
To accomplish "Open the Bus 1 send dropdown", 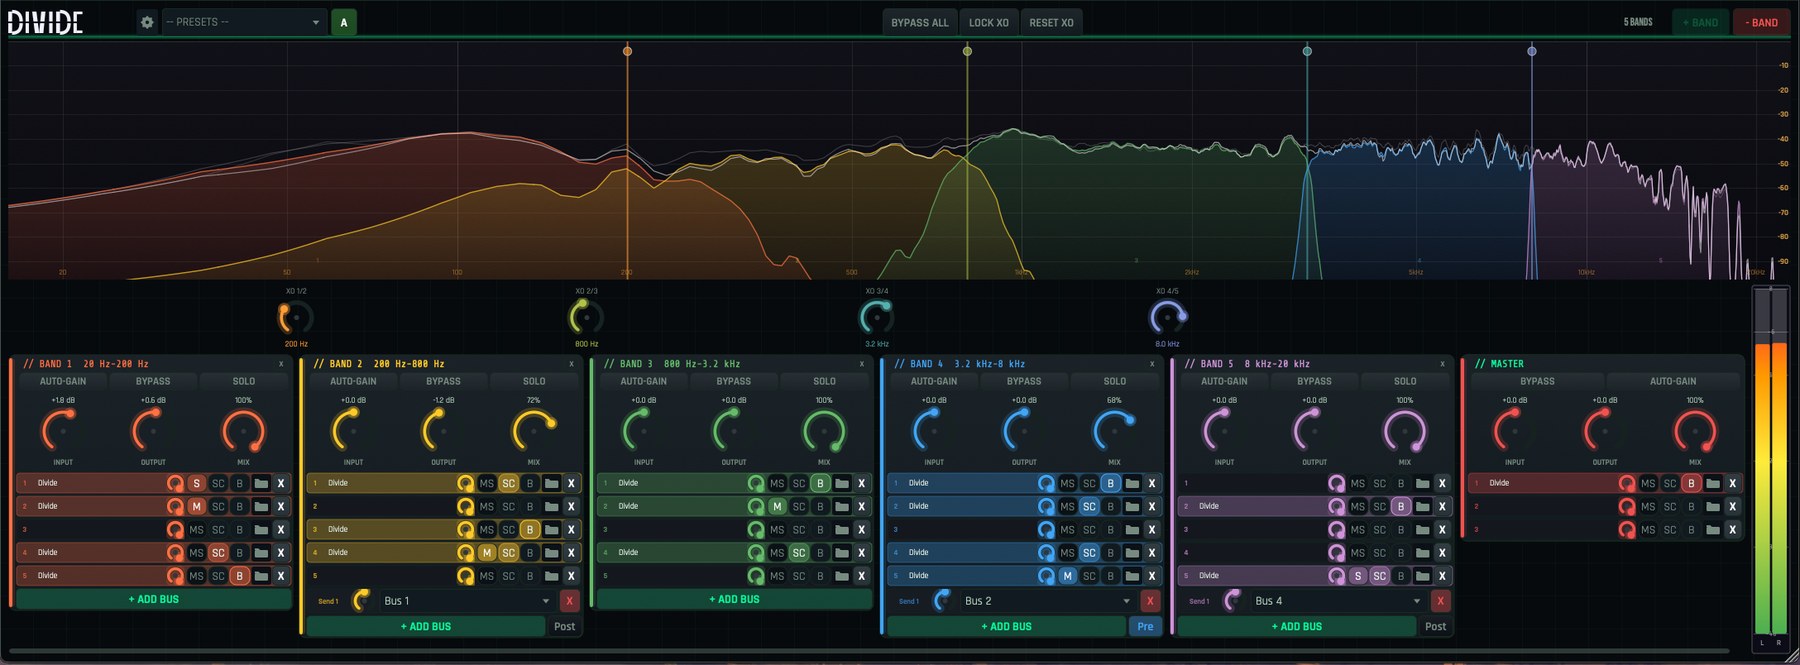I will pyautogui.click(x=466, y=601).
